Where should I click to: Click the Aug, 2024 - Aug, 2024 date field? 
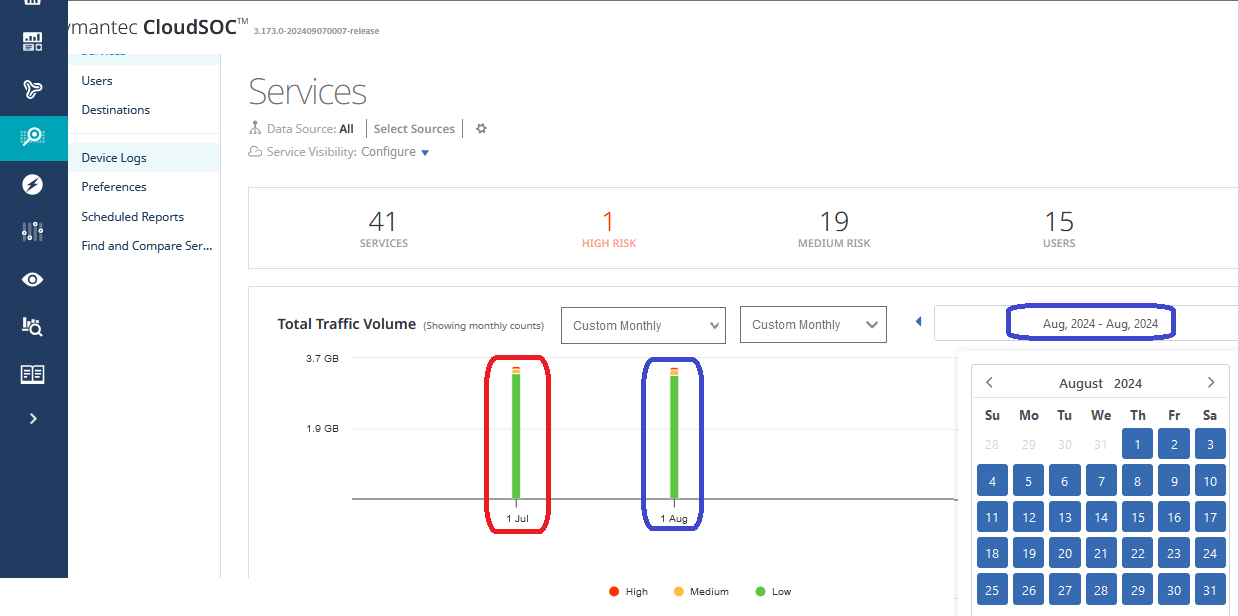click(x=1100, y=324)
